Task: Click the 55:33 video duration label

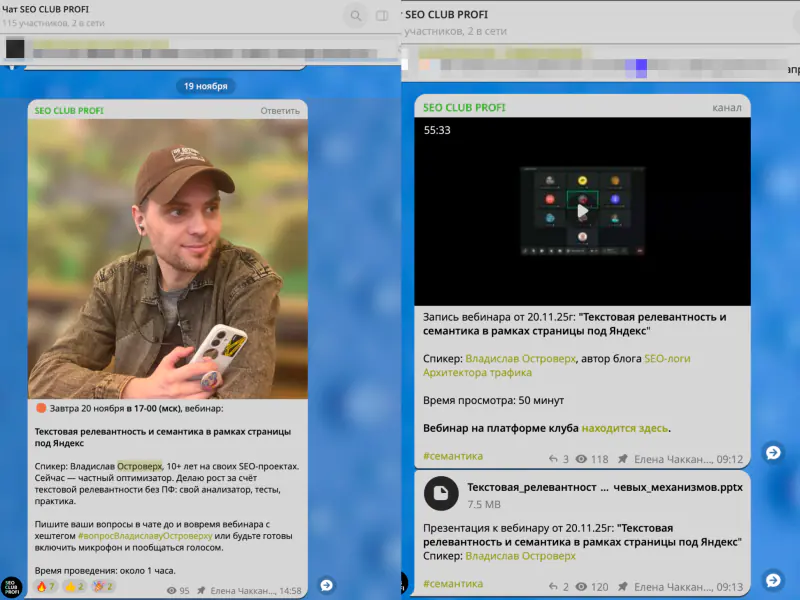Action: (x=437, y=130)
